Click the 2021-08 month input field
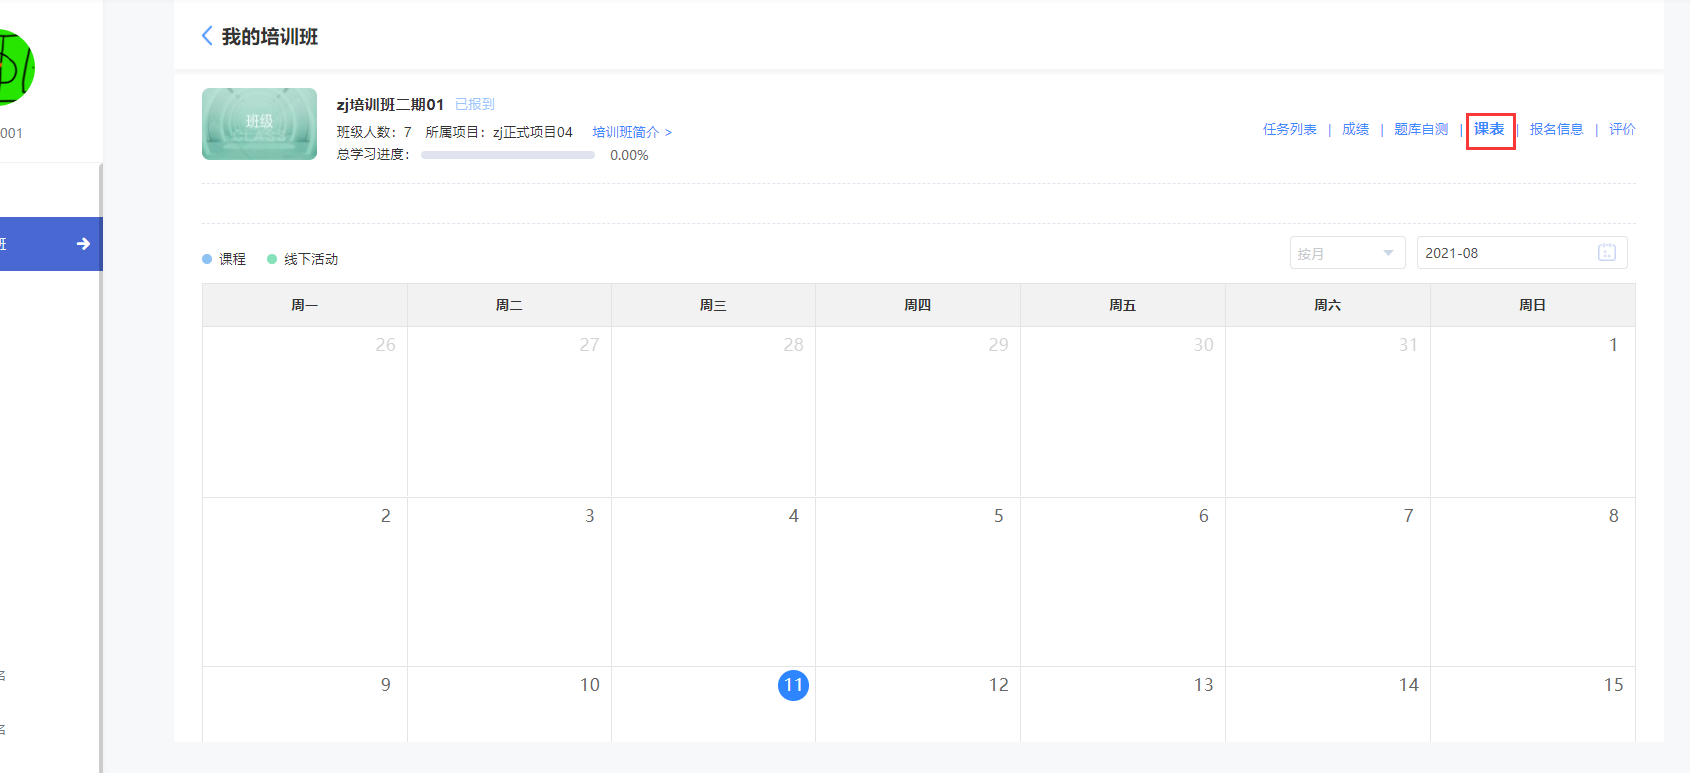 click(x=1522, y=253)
